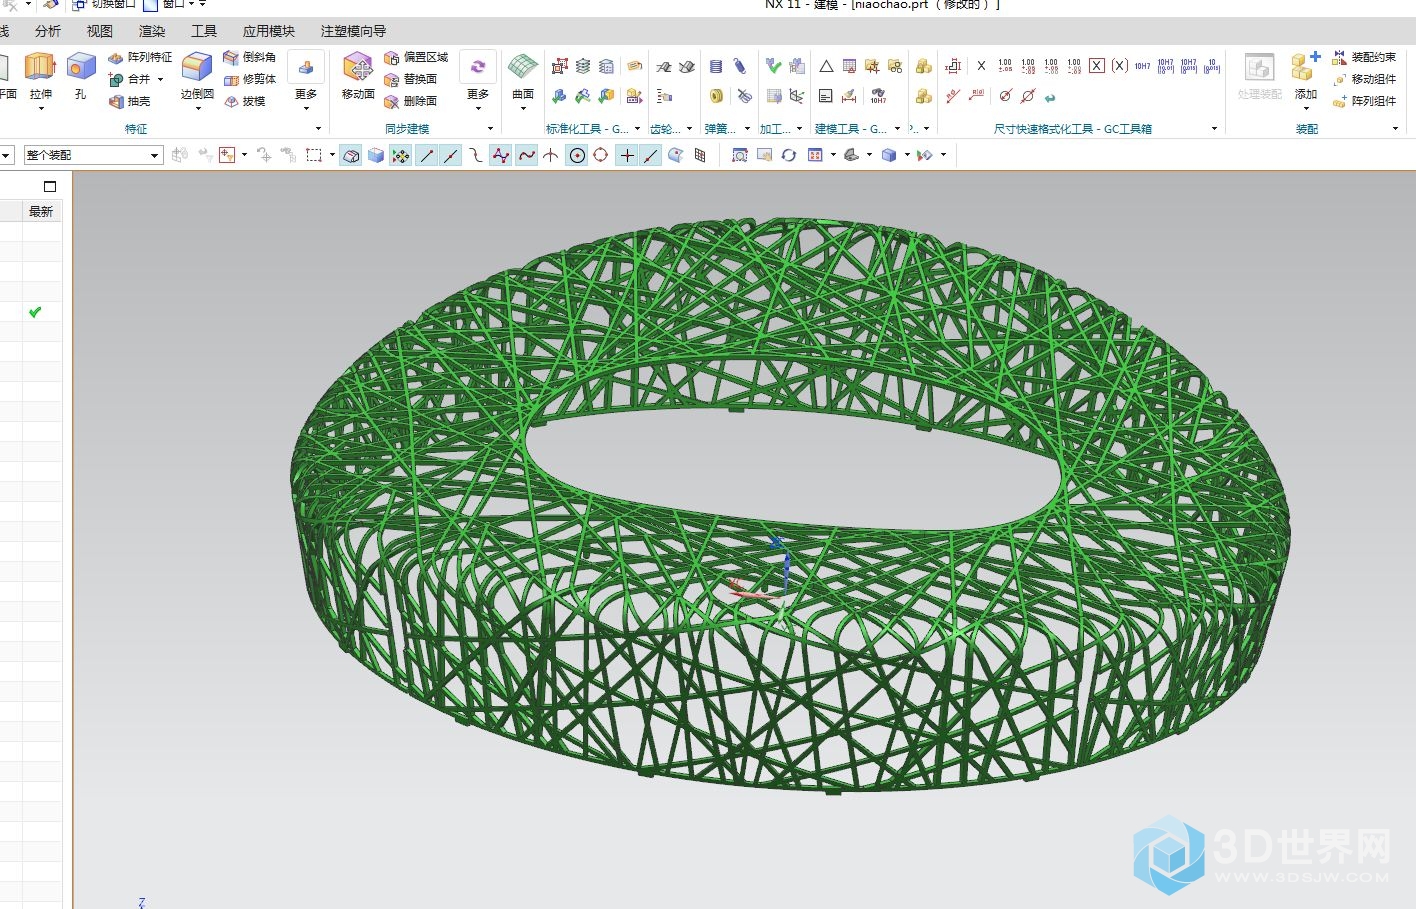Click the 装配 group label
Screen dimensions: 1416x909
pos(1306,129)
